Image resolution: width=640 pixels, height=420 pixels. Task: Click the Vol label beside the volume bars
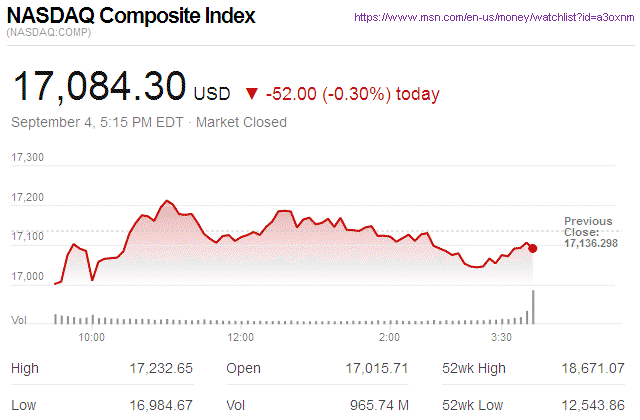pyautogui.click(x=18, y=319)
